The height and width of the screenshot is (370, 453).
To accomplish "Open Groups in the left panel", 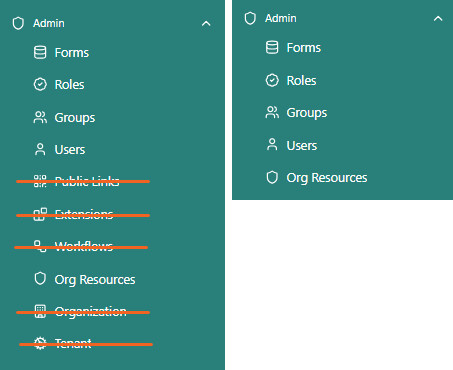I will coord(75,118).
